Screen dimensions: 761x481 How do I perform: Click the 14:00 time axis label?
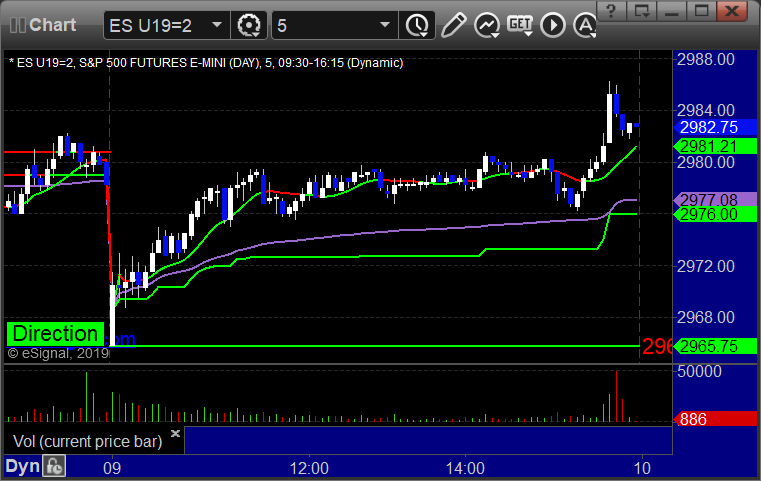pyautogui.click(x=465, y=468)
